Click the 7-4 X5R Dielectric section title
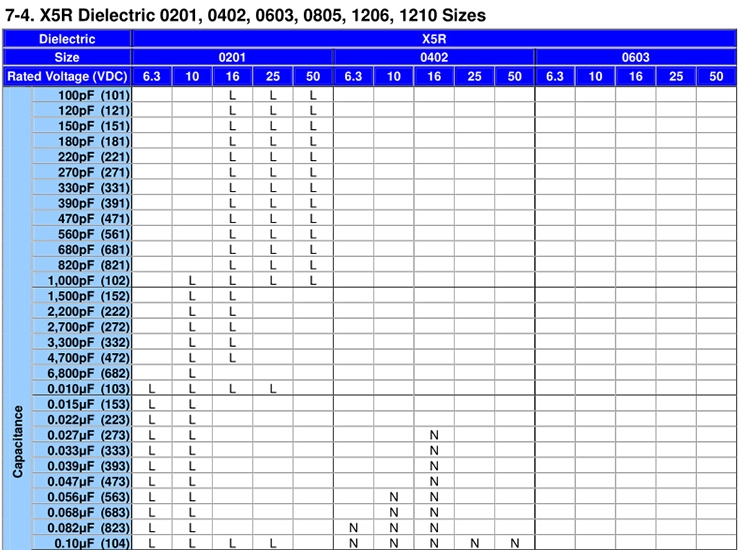Image resolution: width=743 pixels, height=550 pixels. click(x=245, y=15)
